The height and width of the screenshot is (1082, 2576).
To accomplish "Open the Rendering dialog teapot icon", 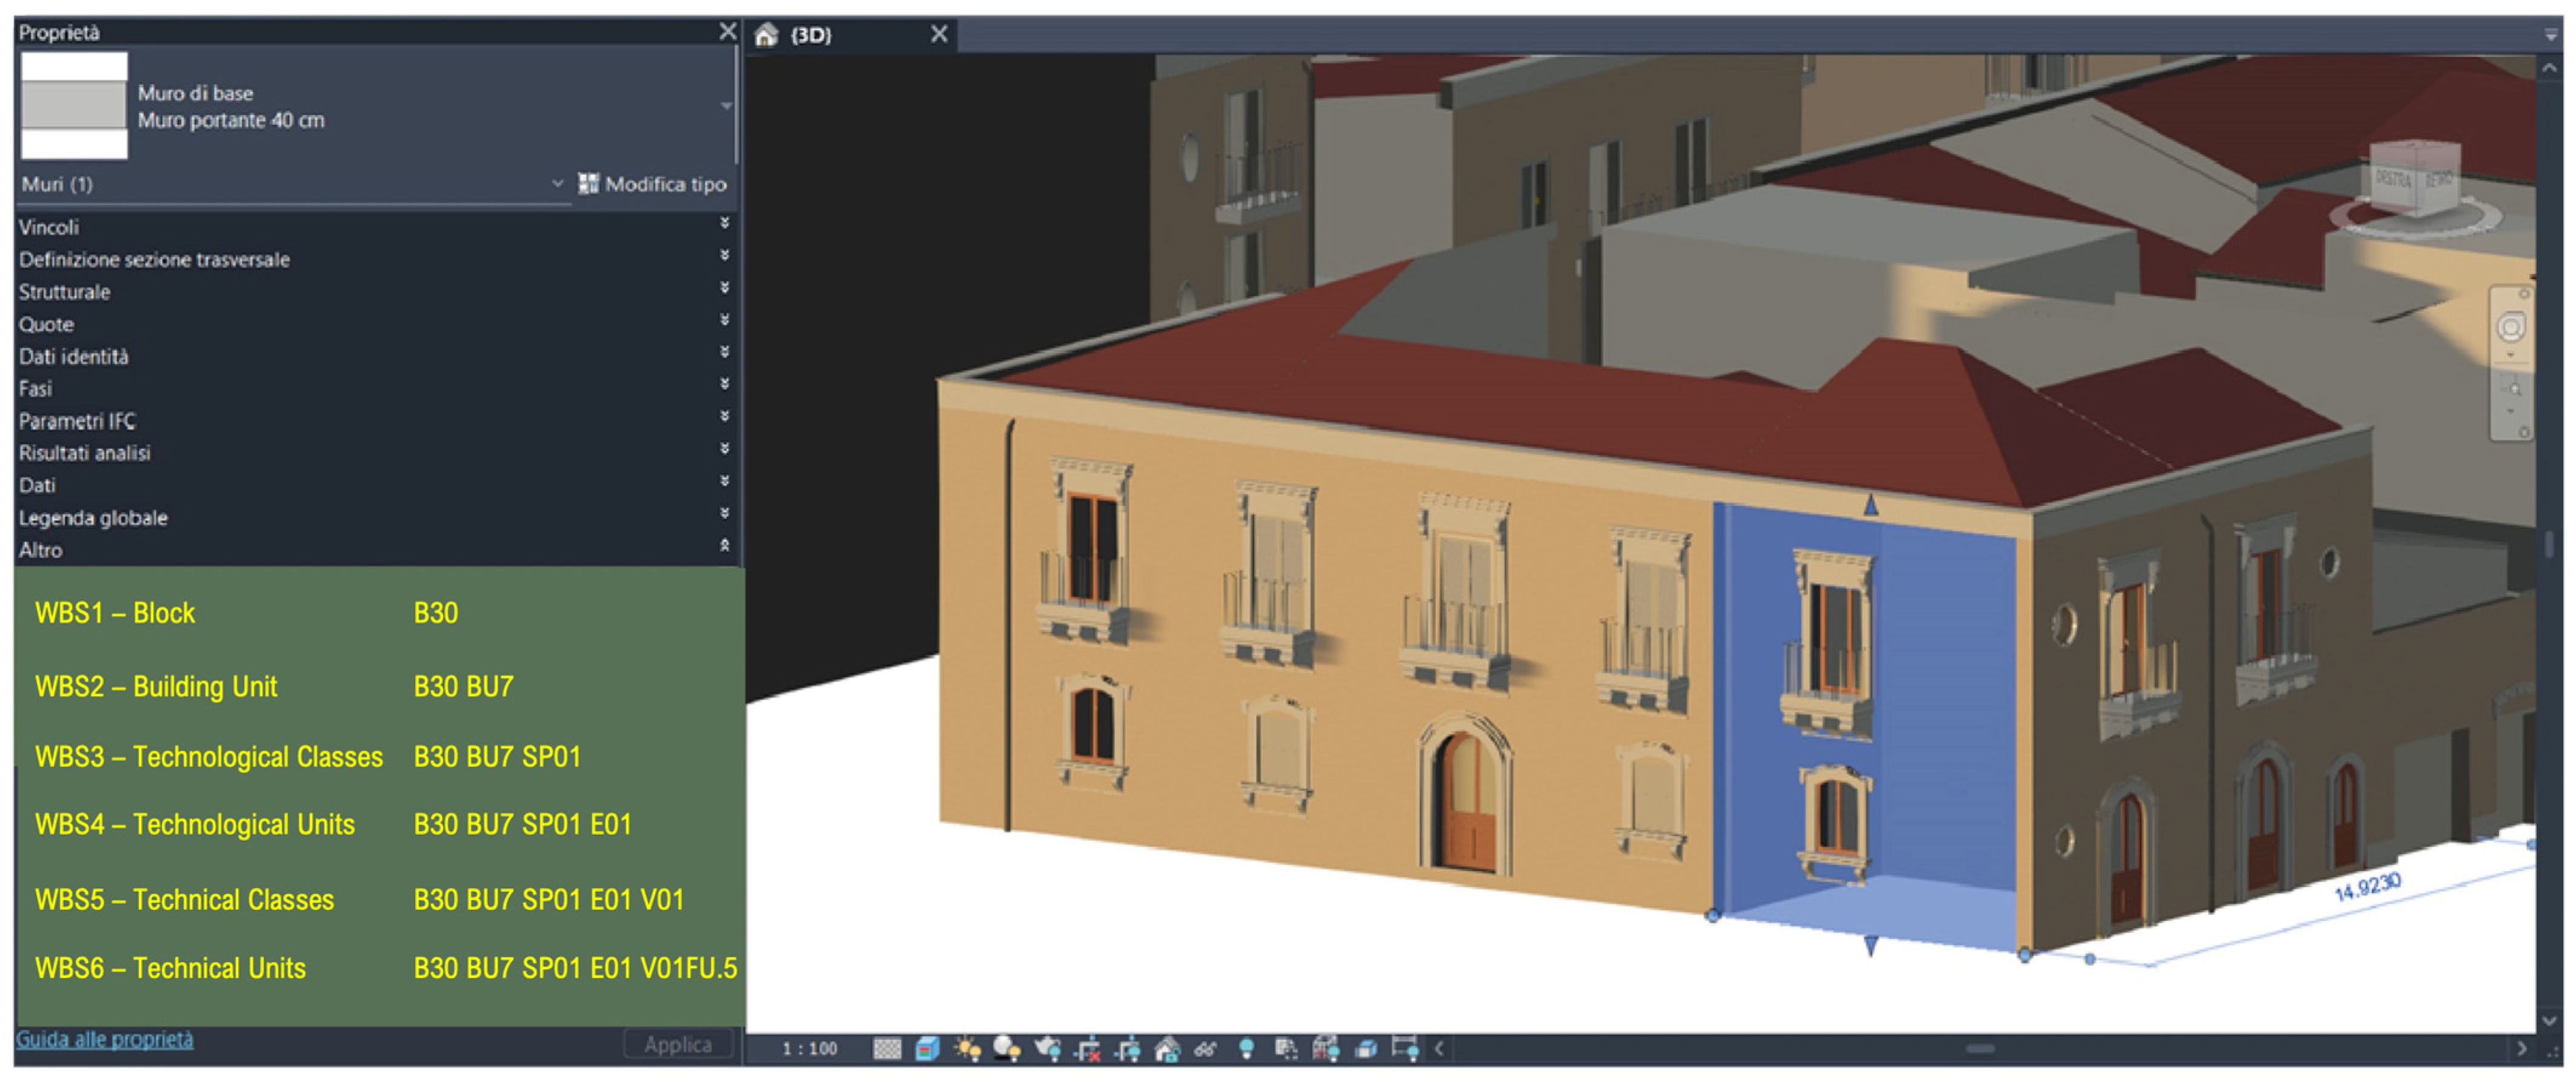I will [x=1047, y=1048].
